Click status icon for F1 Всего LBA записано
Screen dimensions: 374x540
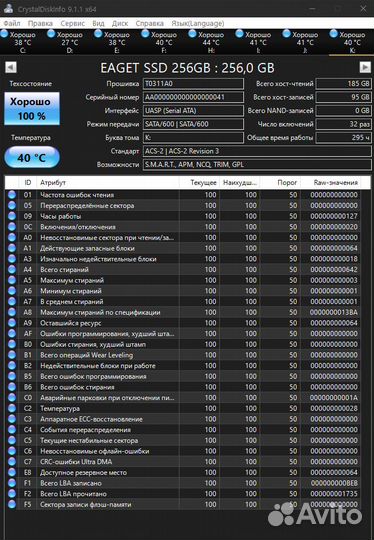(x=12, y=483)
